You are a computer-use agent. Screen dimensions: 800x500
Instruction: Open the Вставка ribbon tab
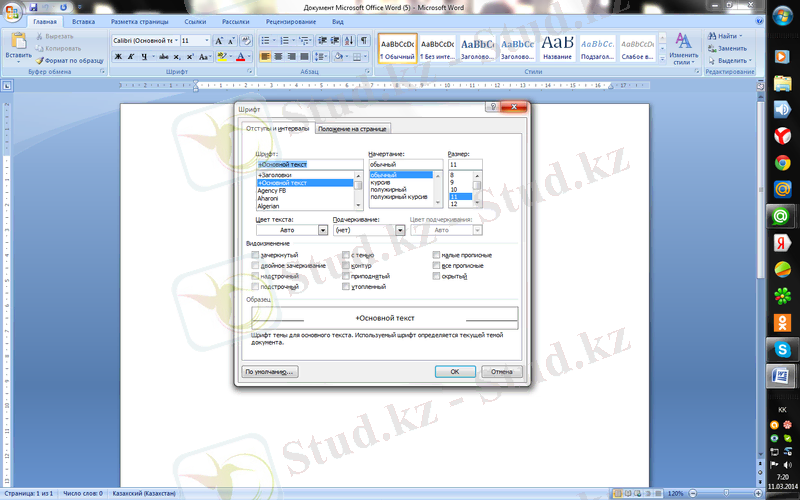(x=84, y=20)
